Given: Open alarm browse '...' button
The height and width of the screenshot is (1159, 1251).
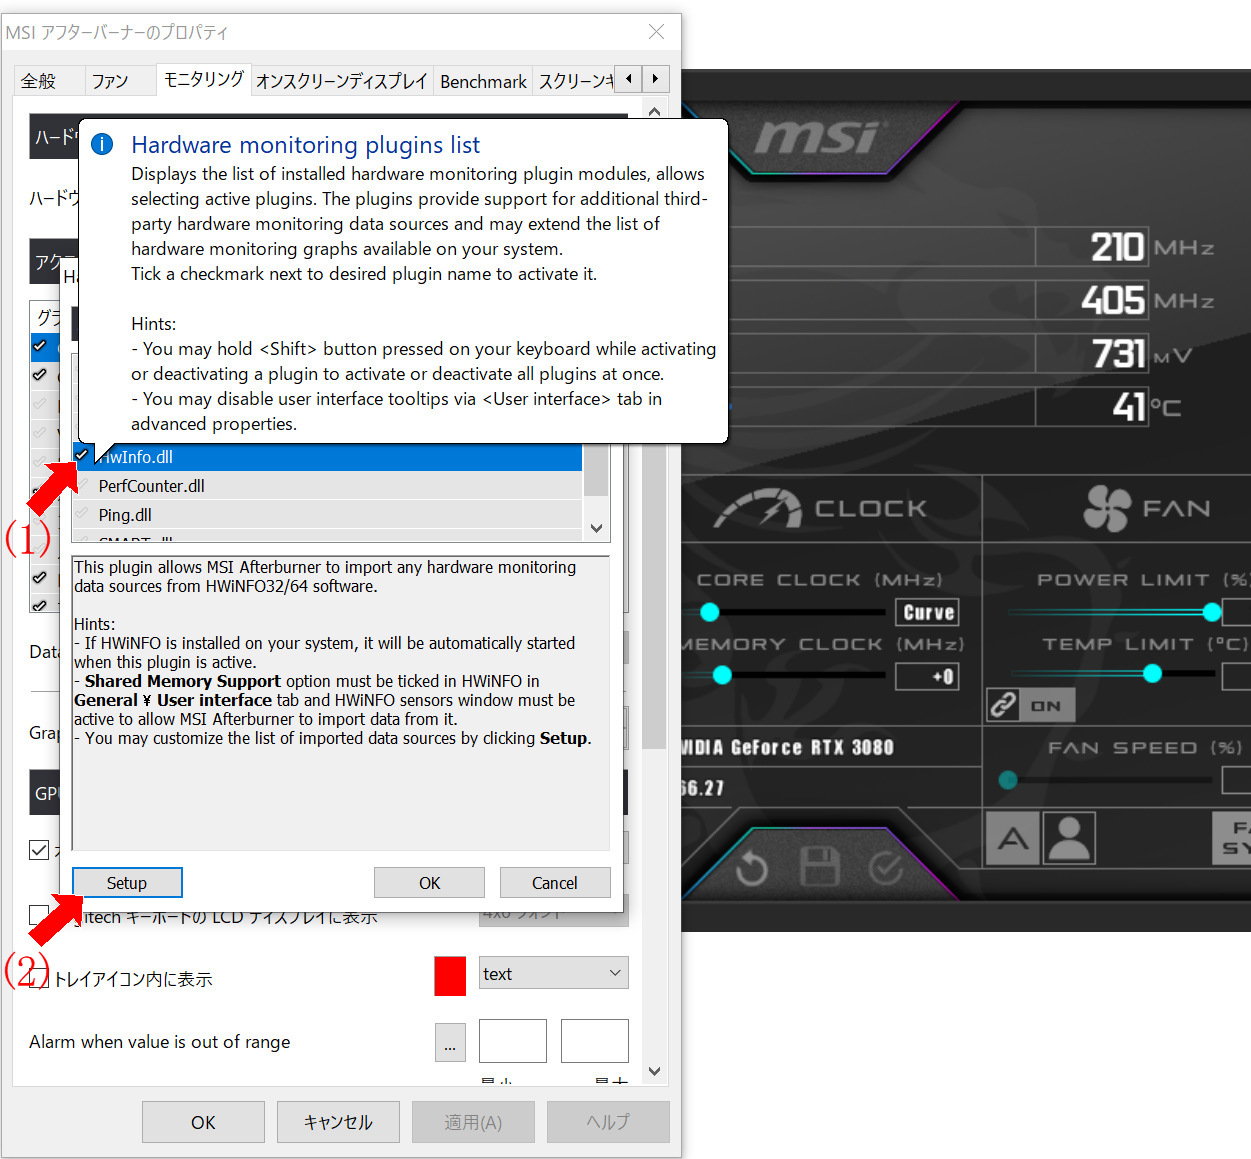Looking at the screenshot, I should tap(450, 1042).
